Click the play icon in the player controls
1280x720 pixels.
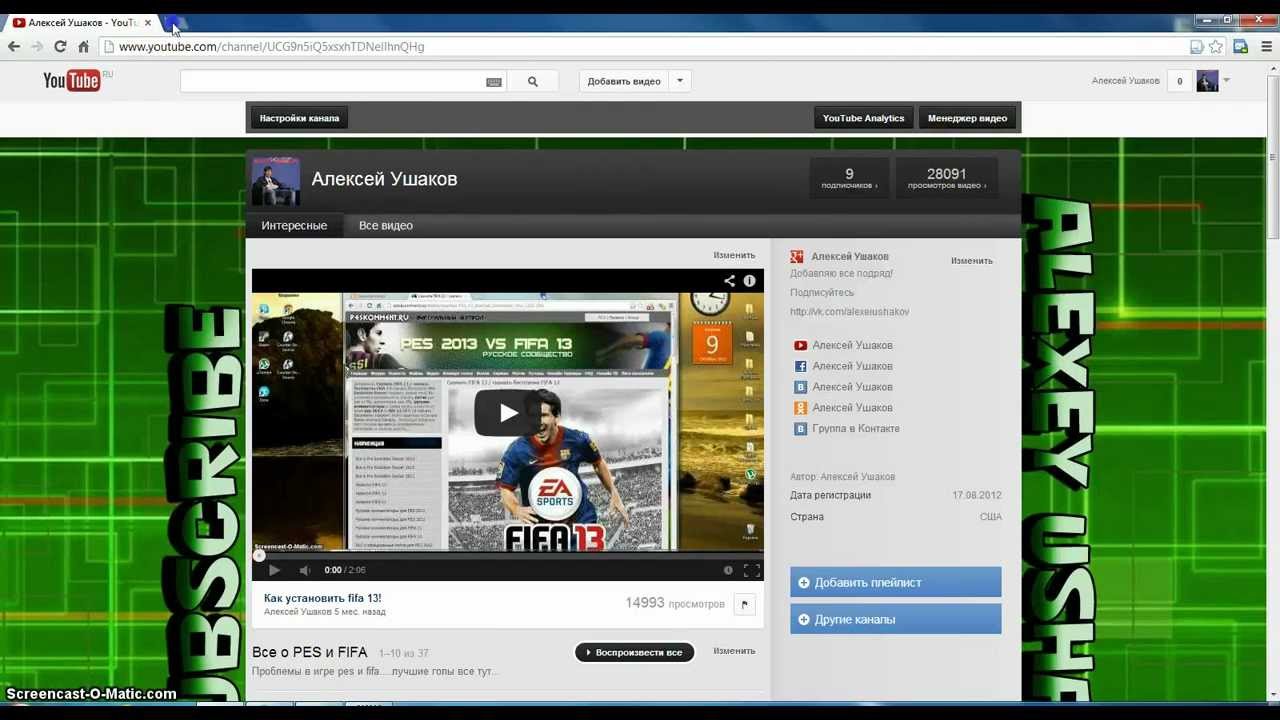click(x=274, y=570)
